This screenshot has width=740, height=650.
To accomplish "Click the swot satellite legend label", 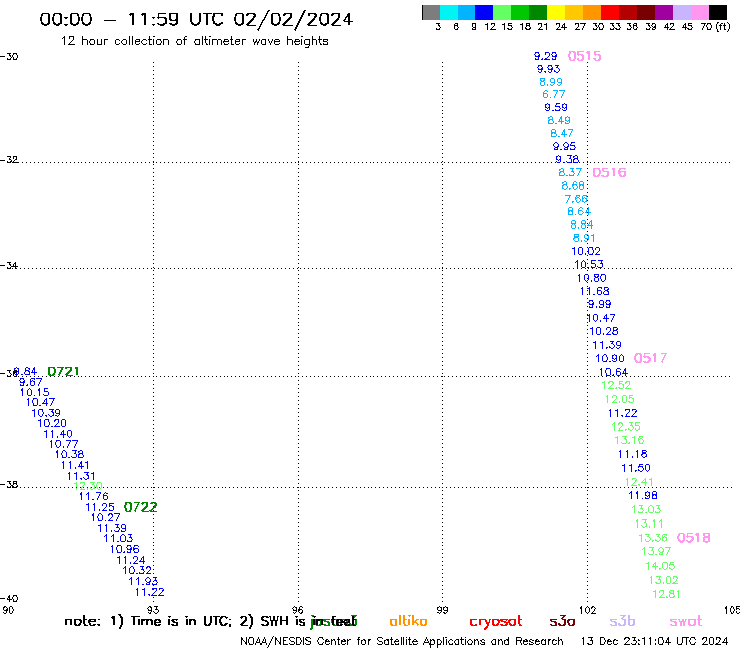I will coord(686,622).
